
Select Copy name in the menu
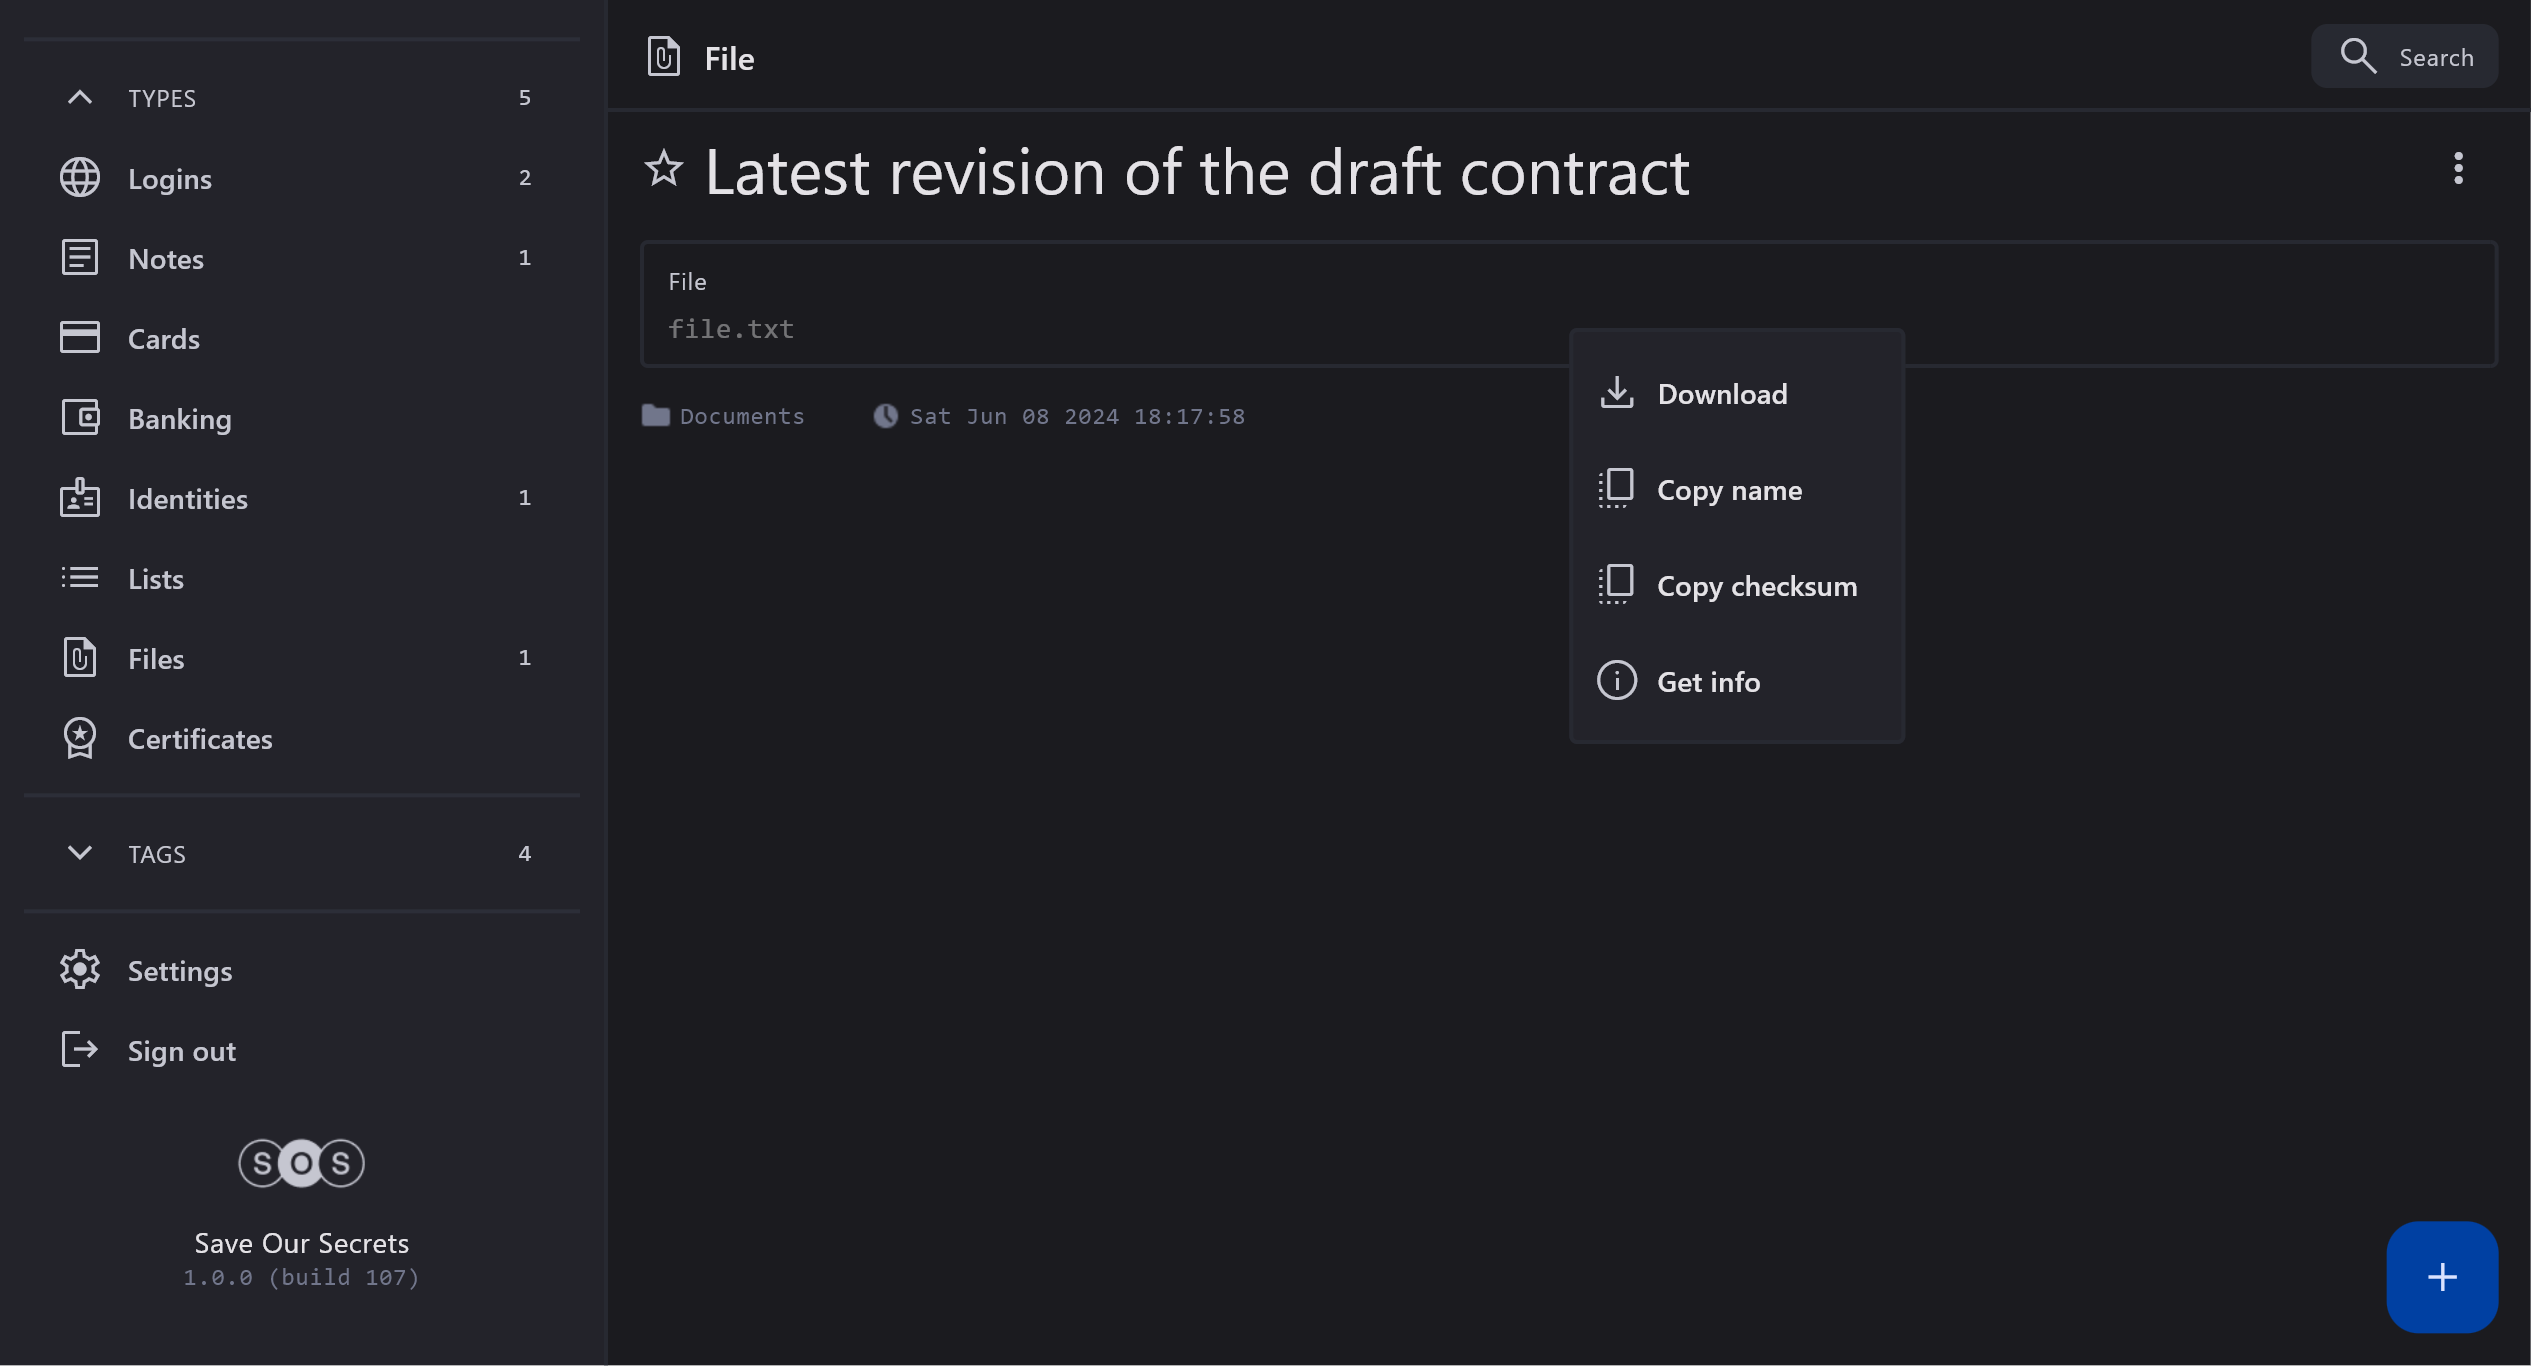point(1729,490)
